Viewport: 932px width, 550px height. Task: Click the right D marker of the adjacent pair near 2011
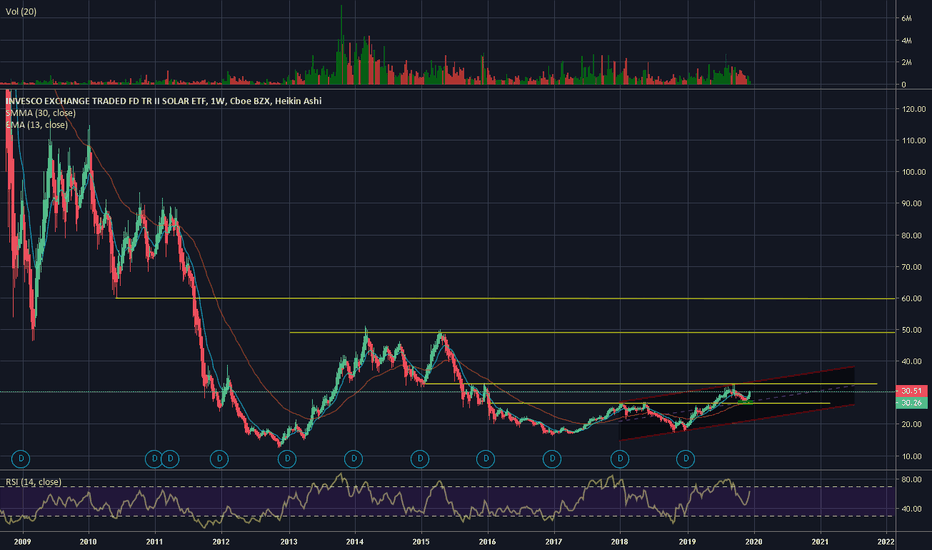(x=171, y=458)
